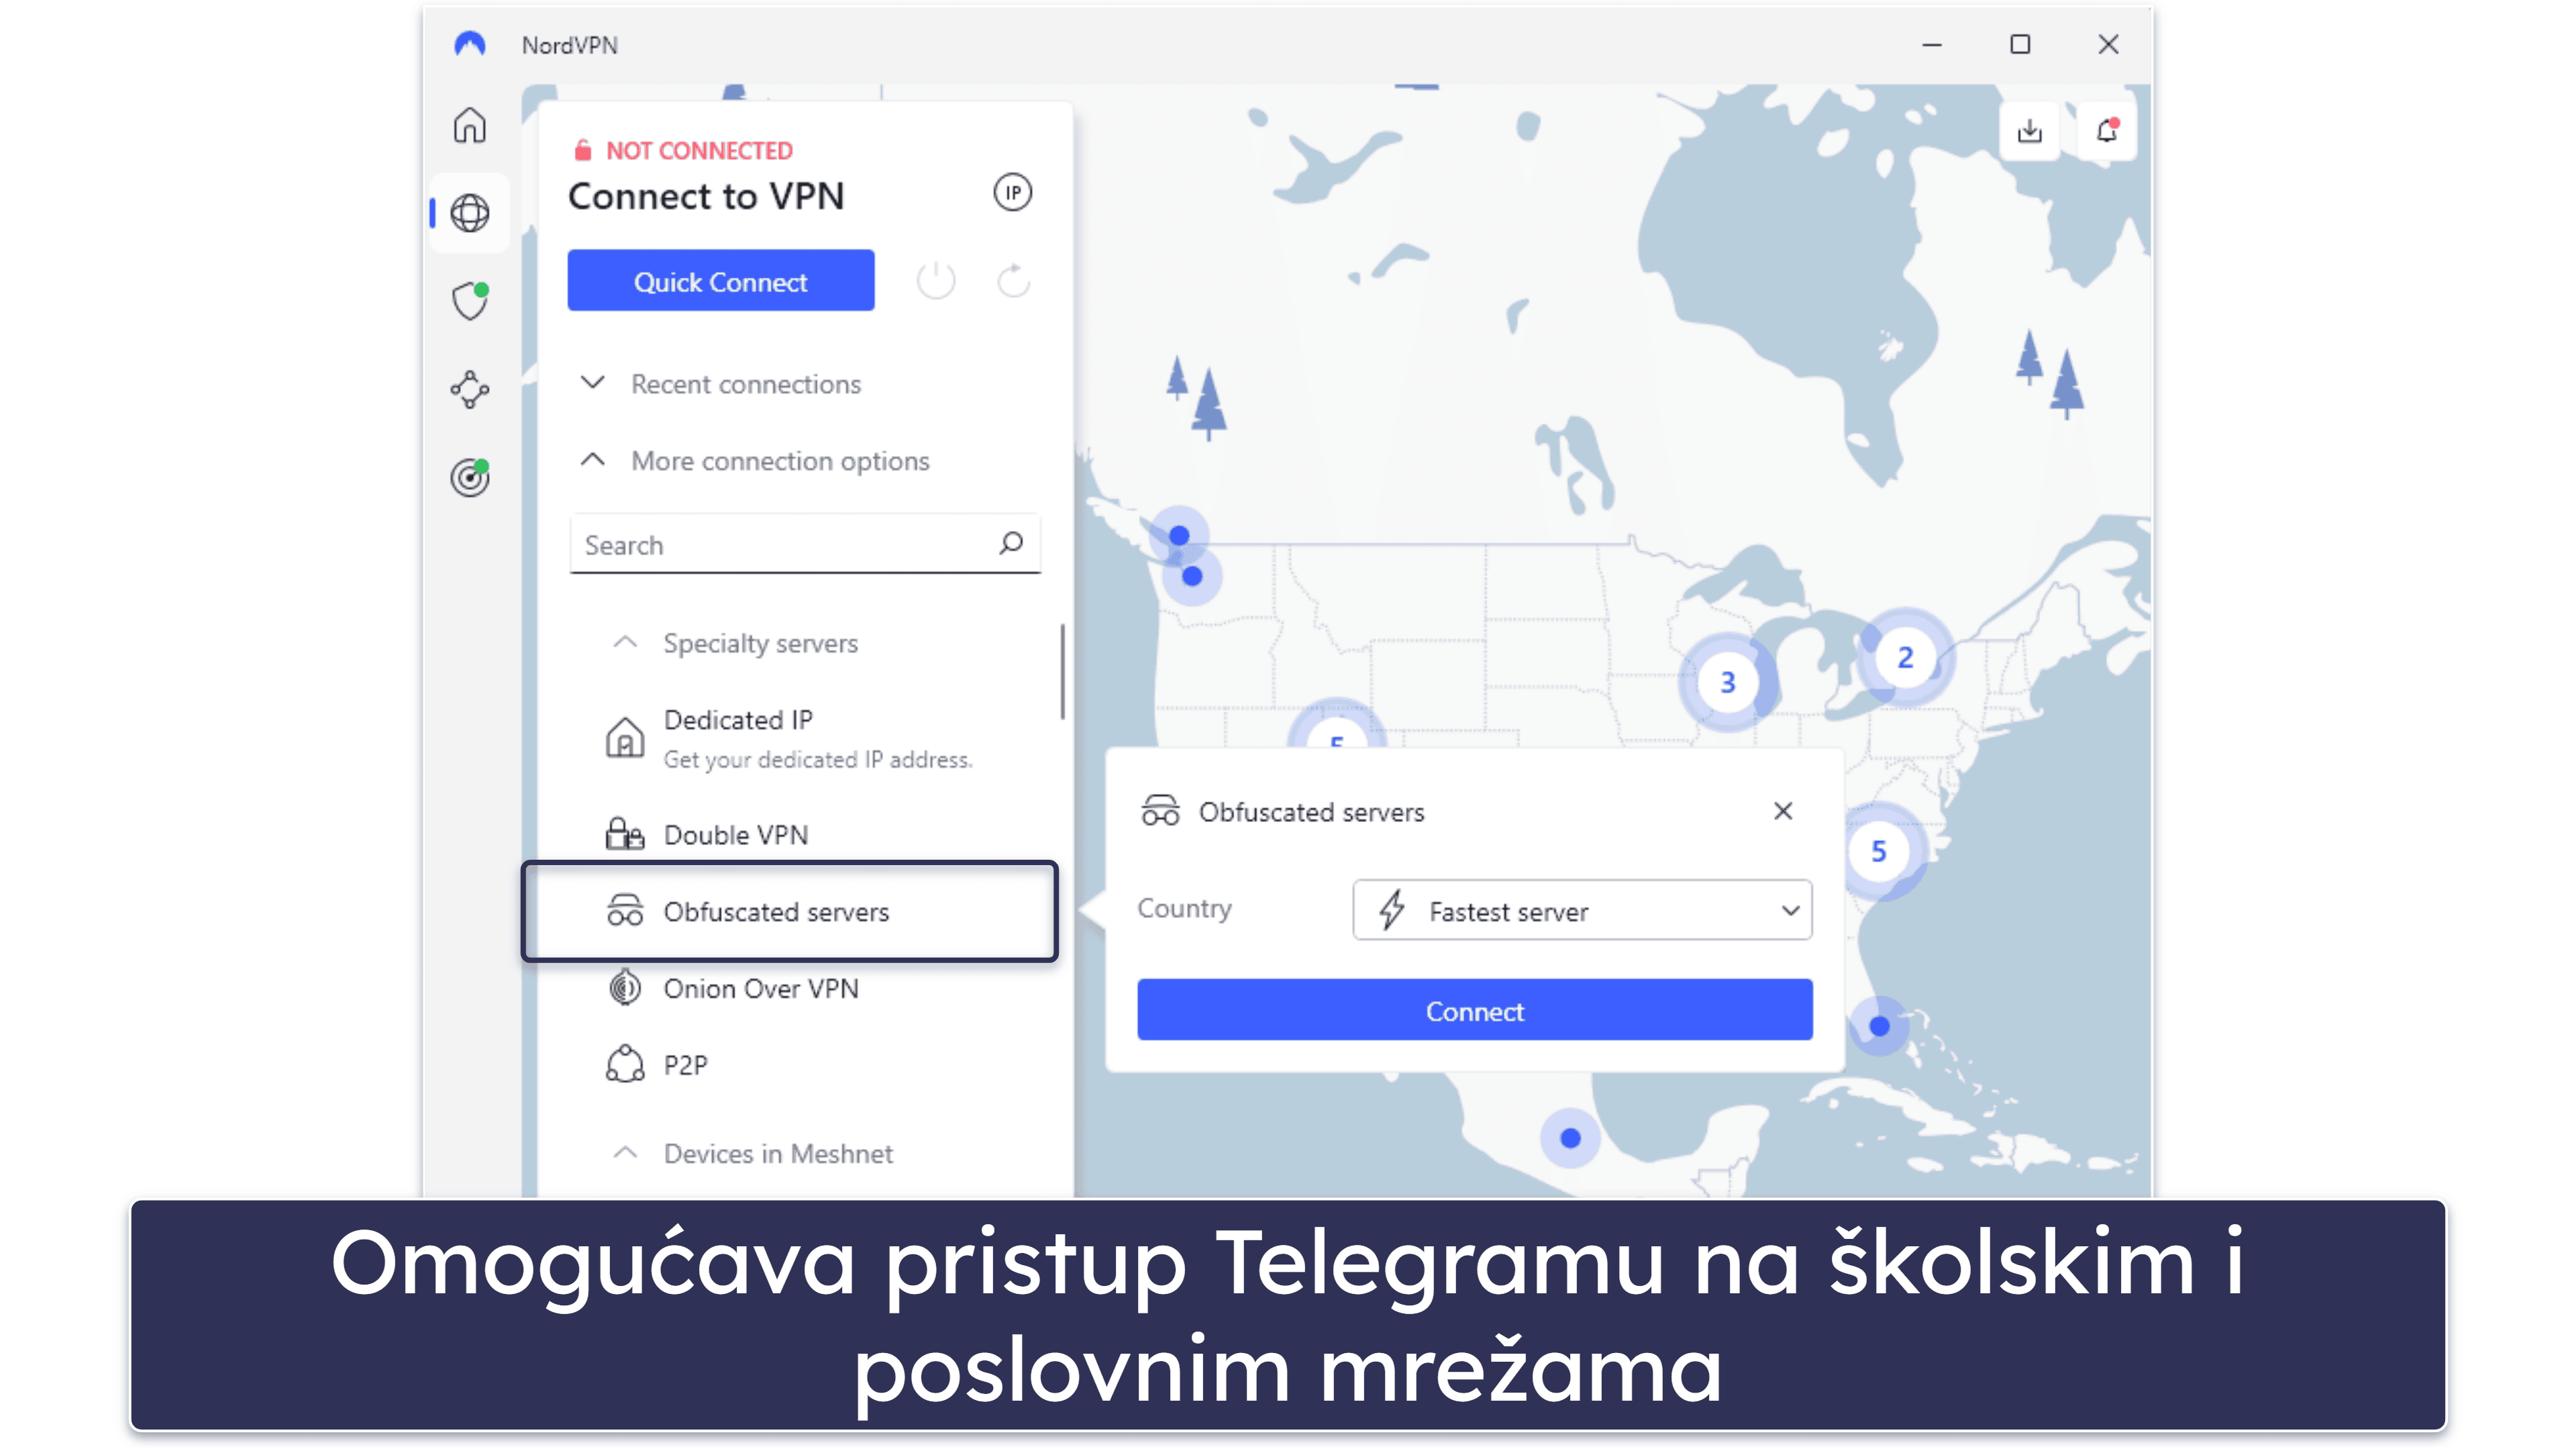Select the mesh network icon in left sidebar

coord(470,387)
